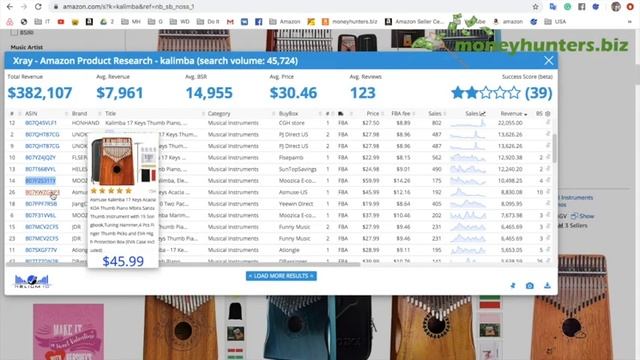Click the camera screenshot icon in Xray footer
Viewport: 640px width, 360px height.
point(530,286)
